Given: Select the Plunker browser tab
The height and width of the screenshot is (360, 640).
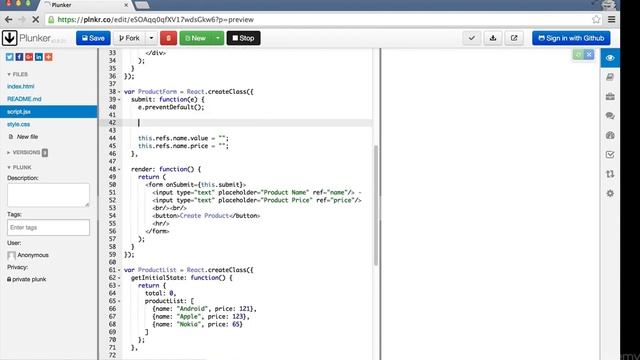Looking at the screenshot, I should click(86, 5).
